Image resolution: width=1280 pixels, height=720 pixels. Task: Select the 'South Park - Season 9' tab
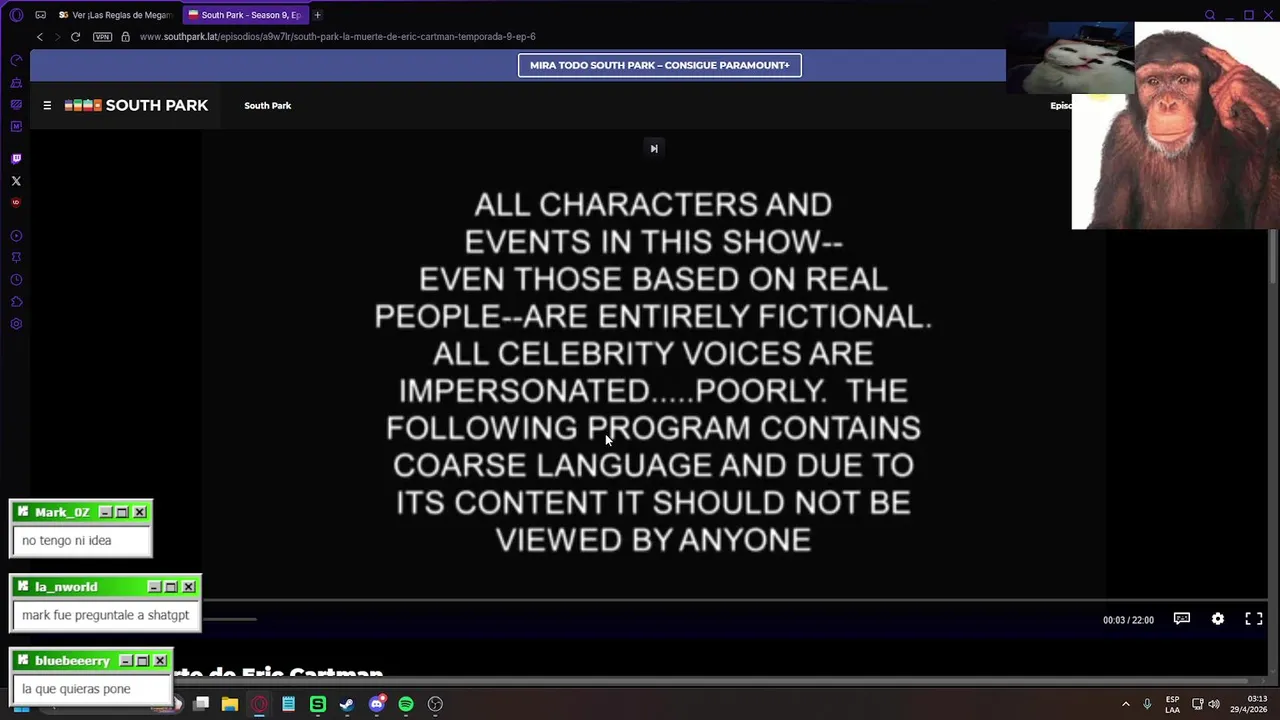(244, 15)
